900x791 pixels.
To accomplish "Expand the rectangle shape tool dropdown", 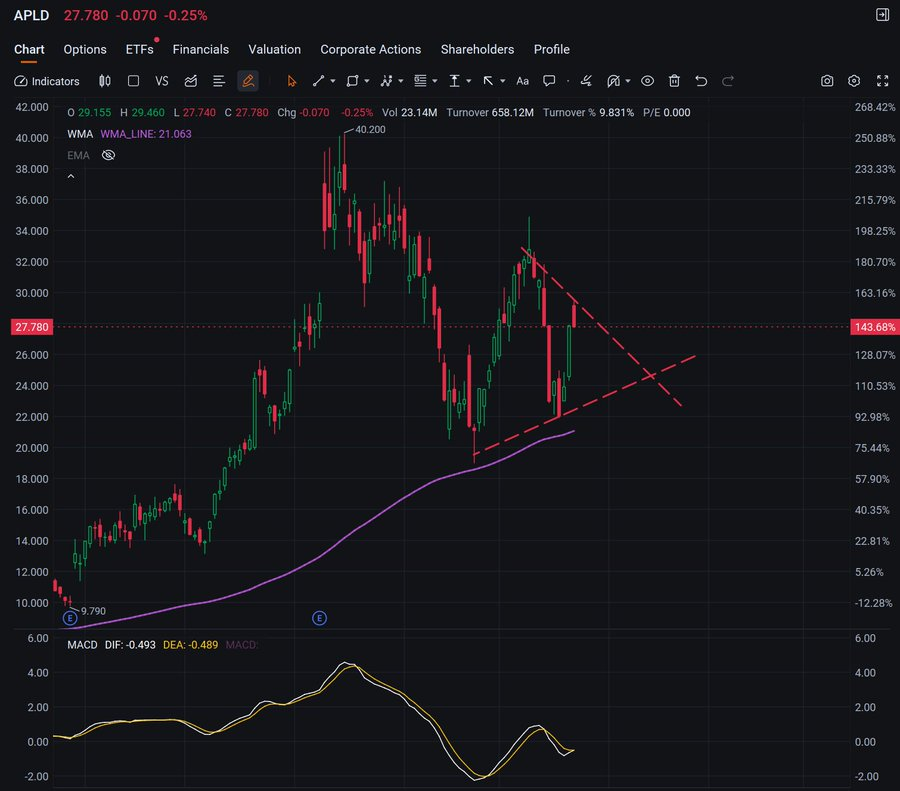I will pyautogui.click(x=367, y=81).
